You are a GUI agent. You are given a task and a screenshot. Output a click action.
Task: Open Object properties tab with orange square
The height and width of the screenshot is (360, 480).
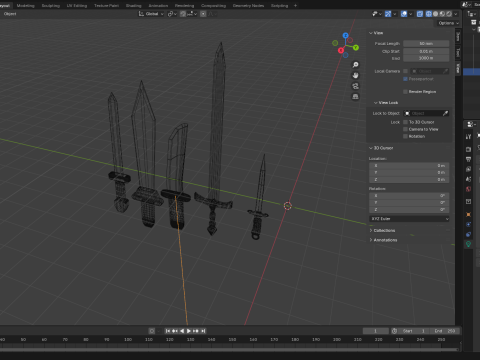tap(468, 214)
